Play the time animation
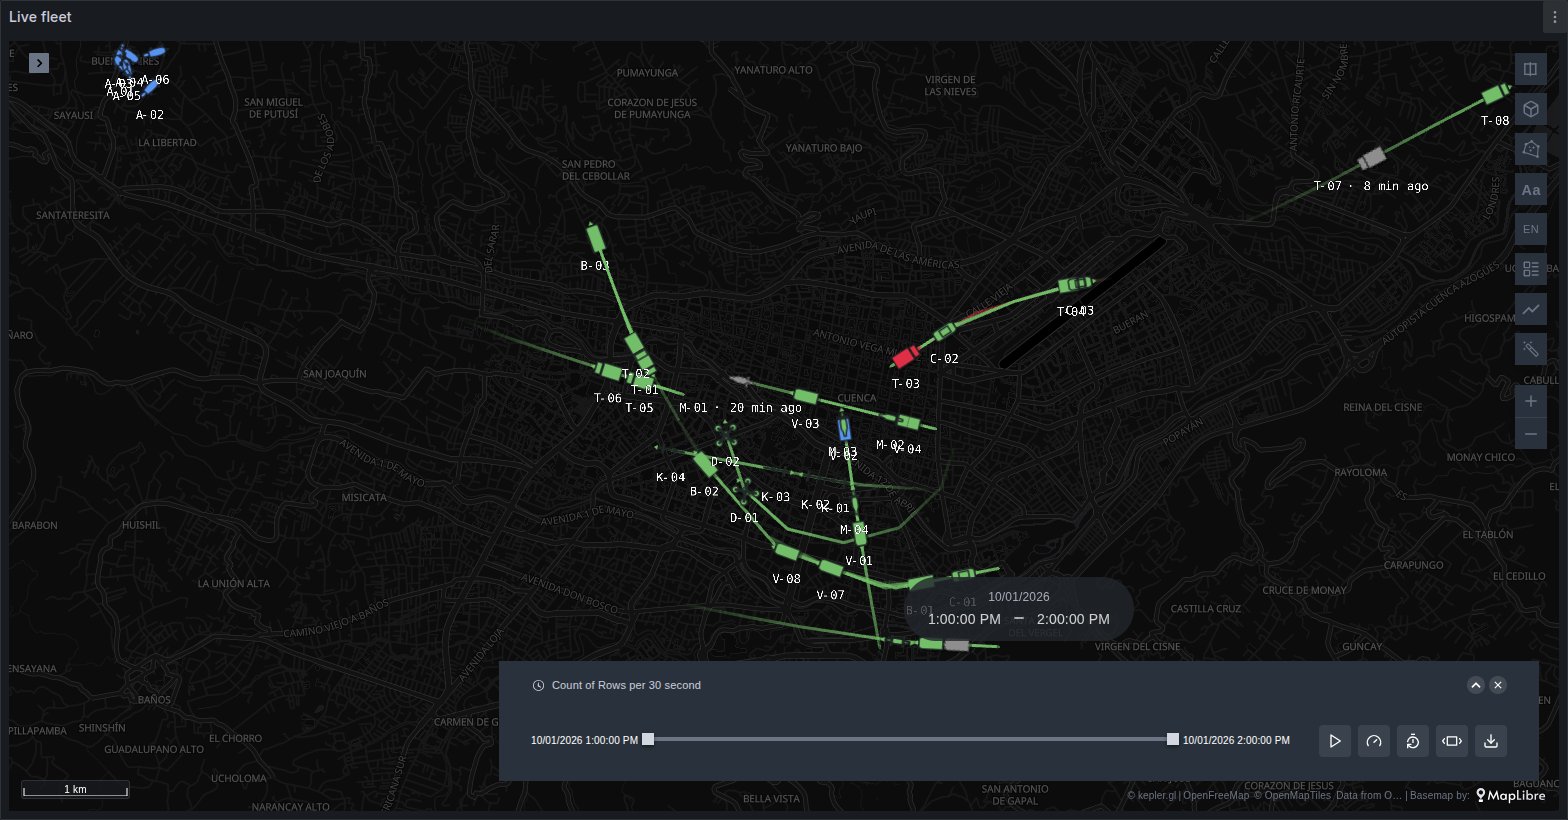The width and height of the screenshot is (1568, 820). pos(1335,741)
